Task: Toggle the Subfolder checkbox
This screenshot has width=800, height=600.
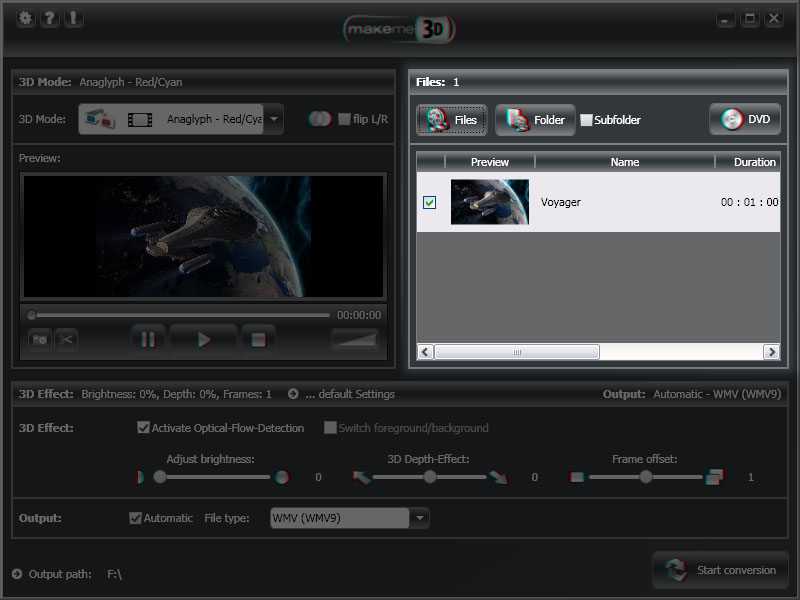Action: pos(586,120)
